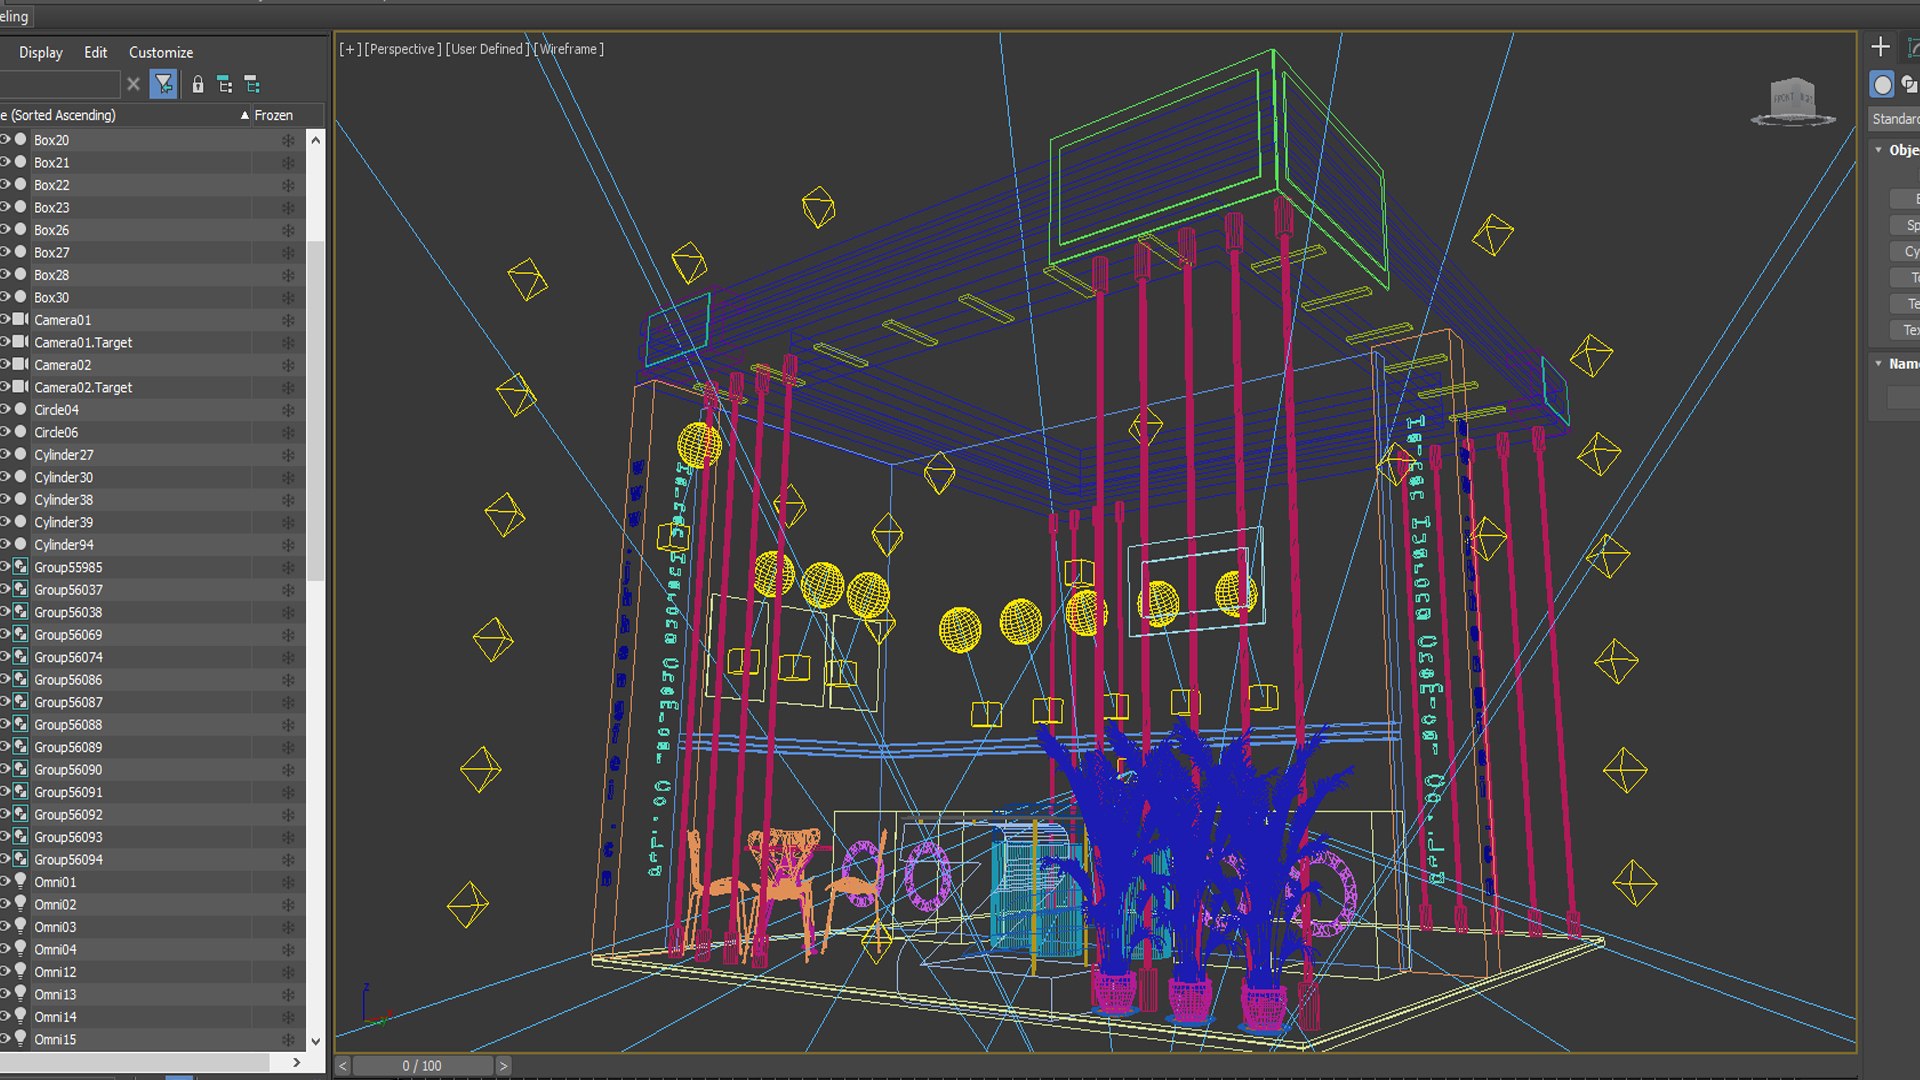Click the Frozen column header
The width and height of the screenshot is (1920, 1080).
(x=273, y=115)
